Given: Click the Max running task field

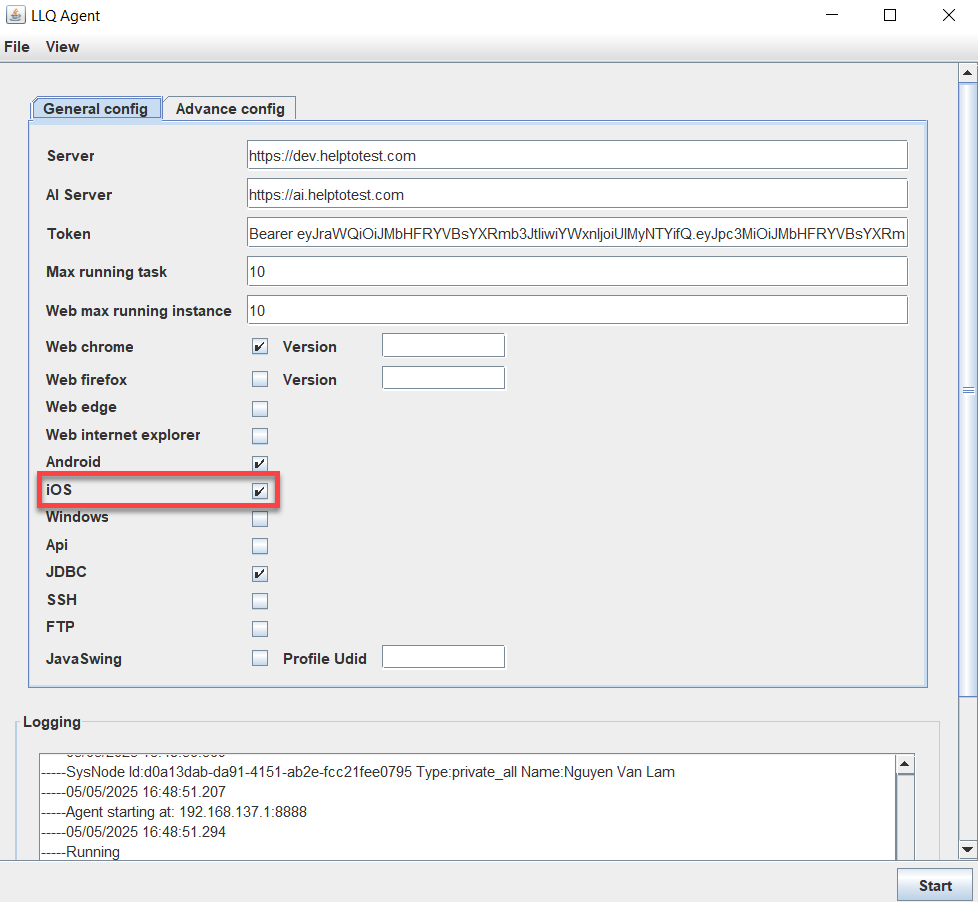Looking at the screenshot, I should (577, 272).
